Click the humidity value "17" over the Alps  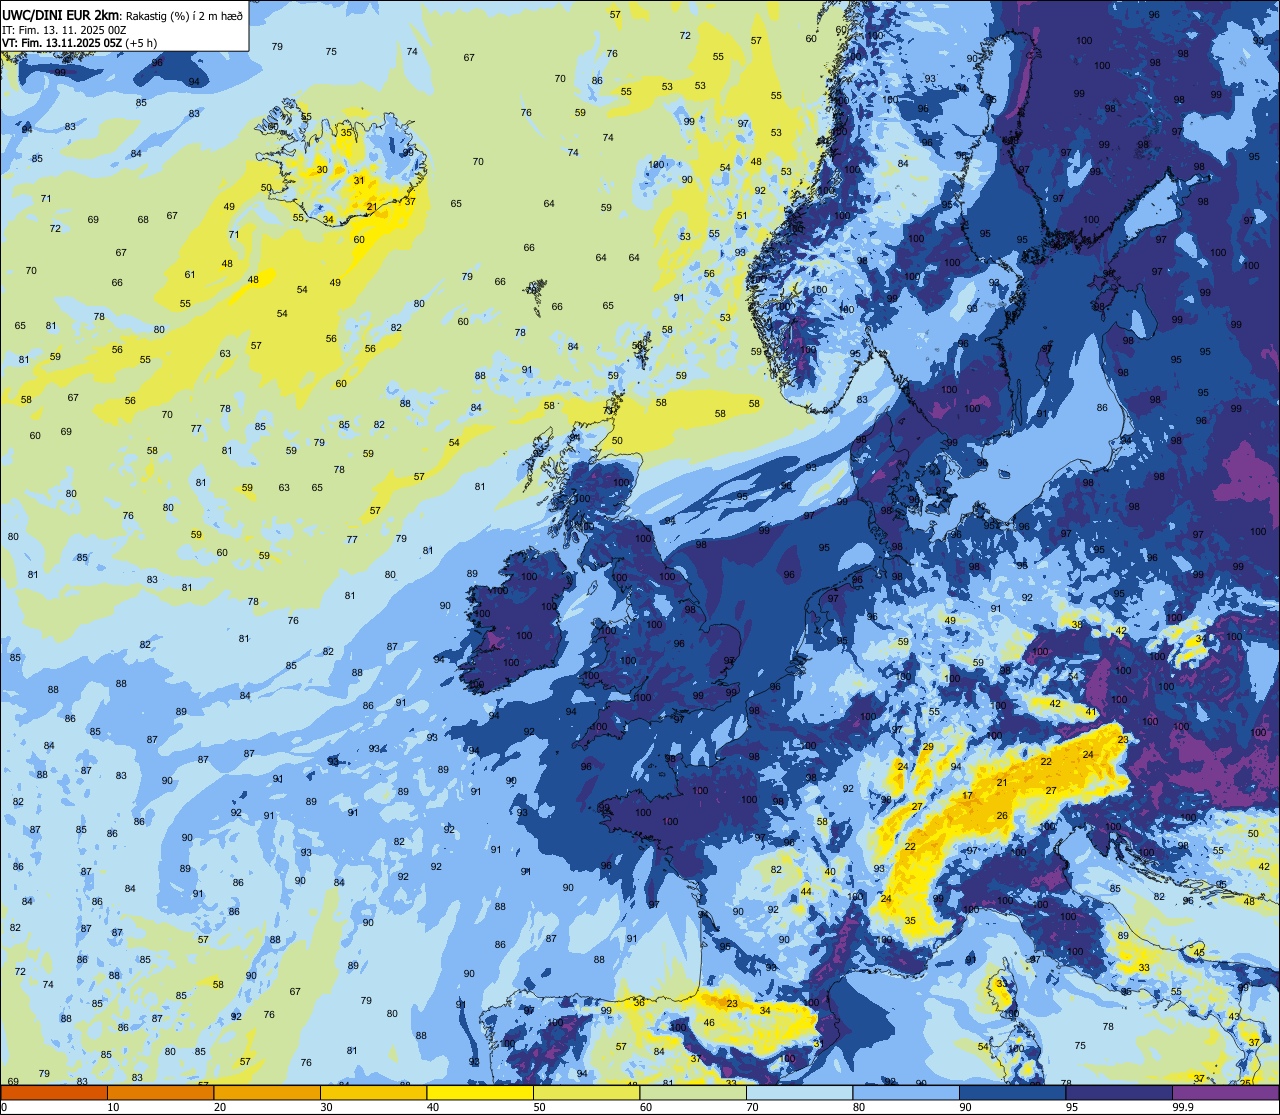tap(967, 795)
